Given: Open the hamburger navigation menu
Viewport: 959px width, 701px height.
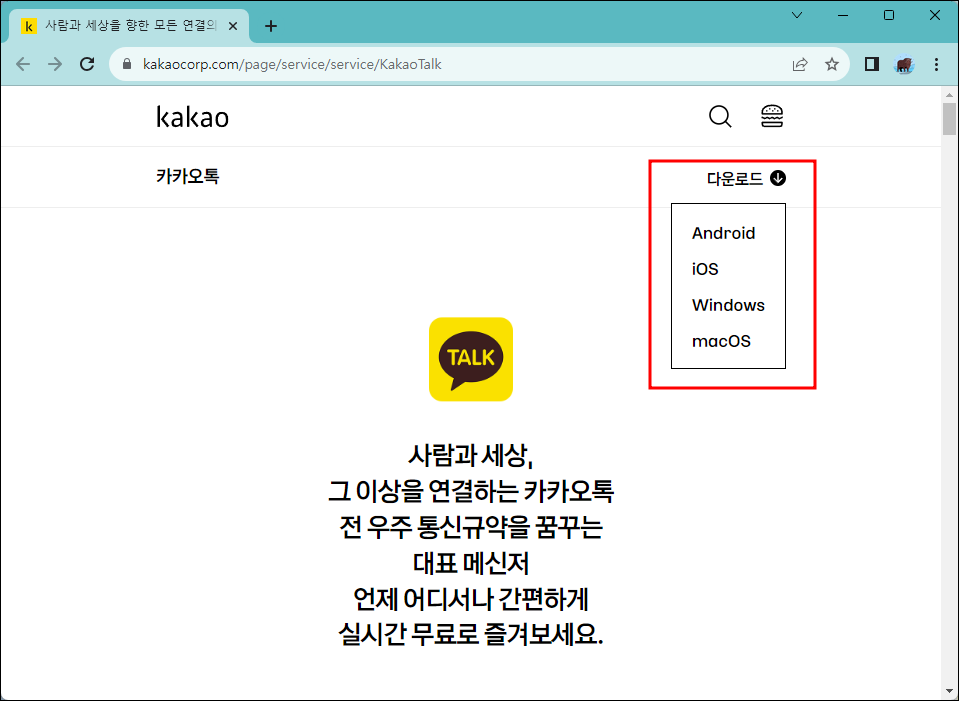Looking at the screenshot, I should click(x=771, y=116).
